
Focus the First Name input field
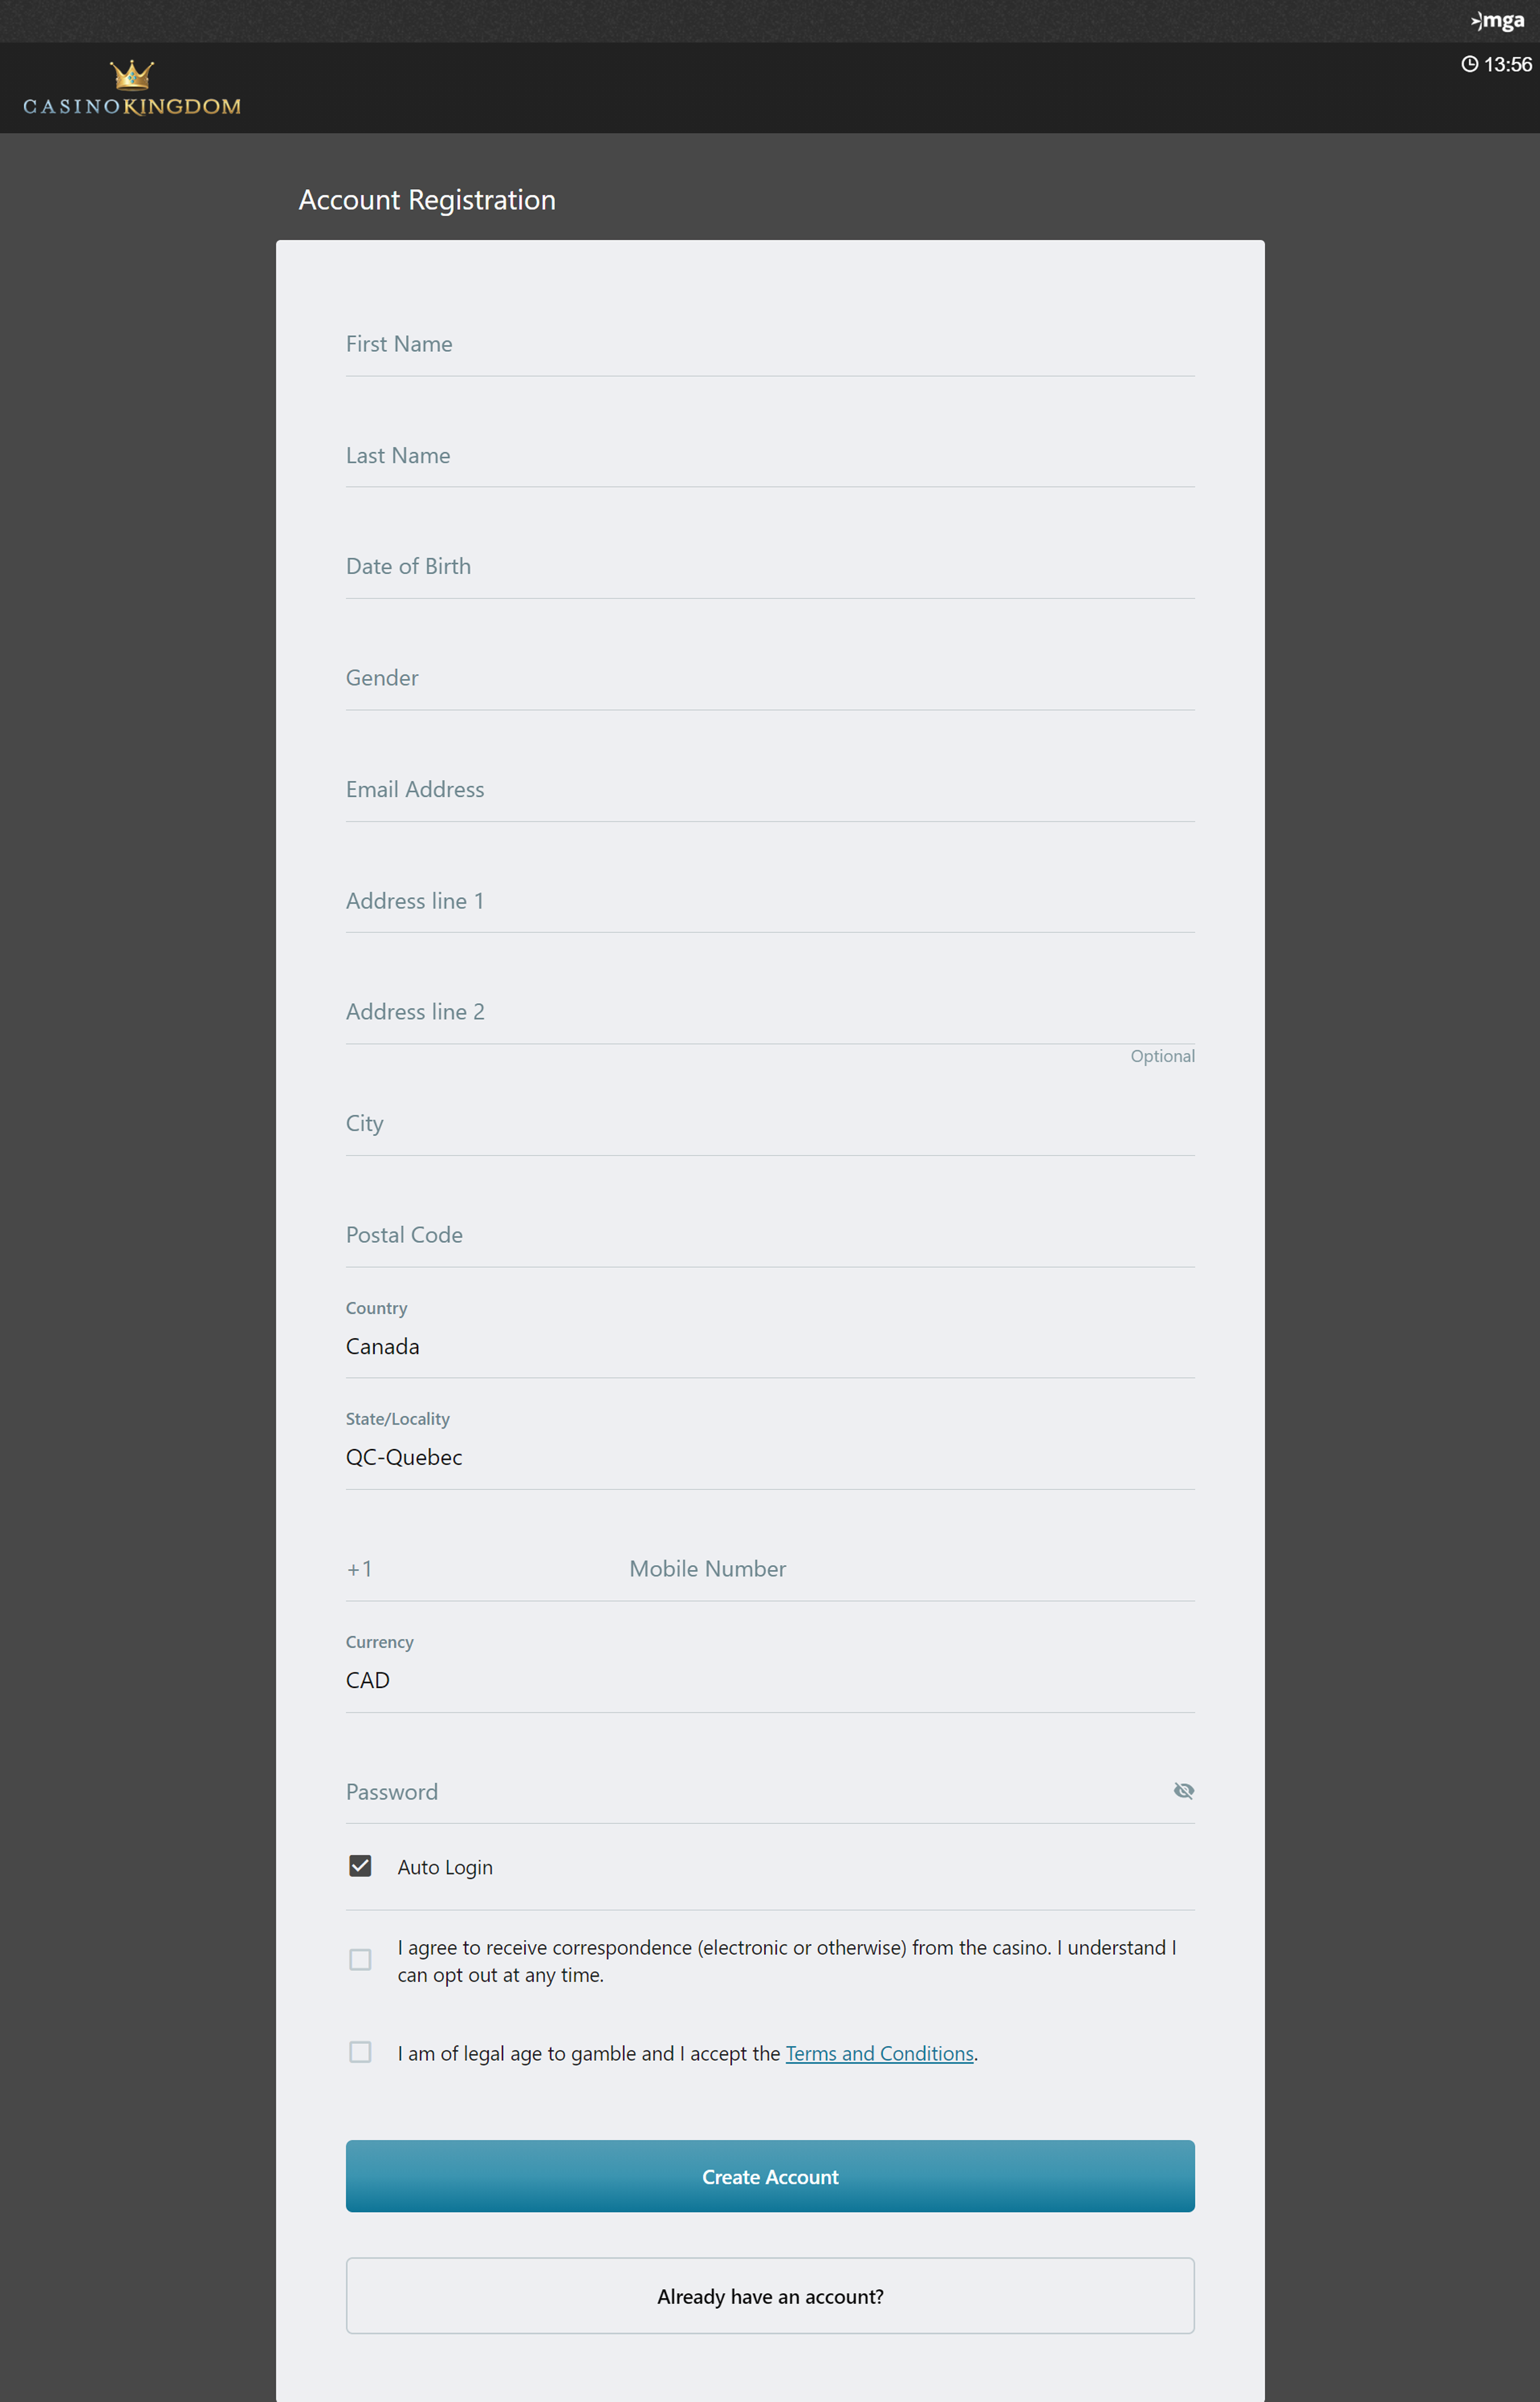click(770, 343)
